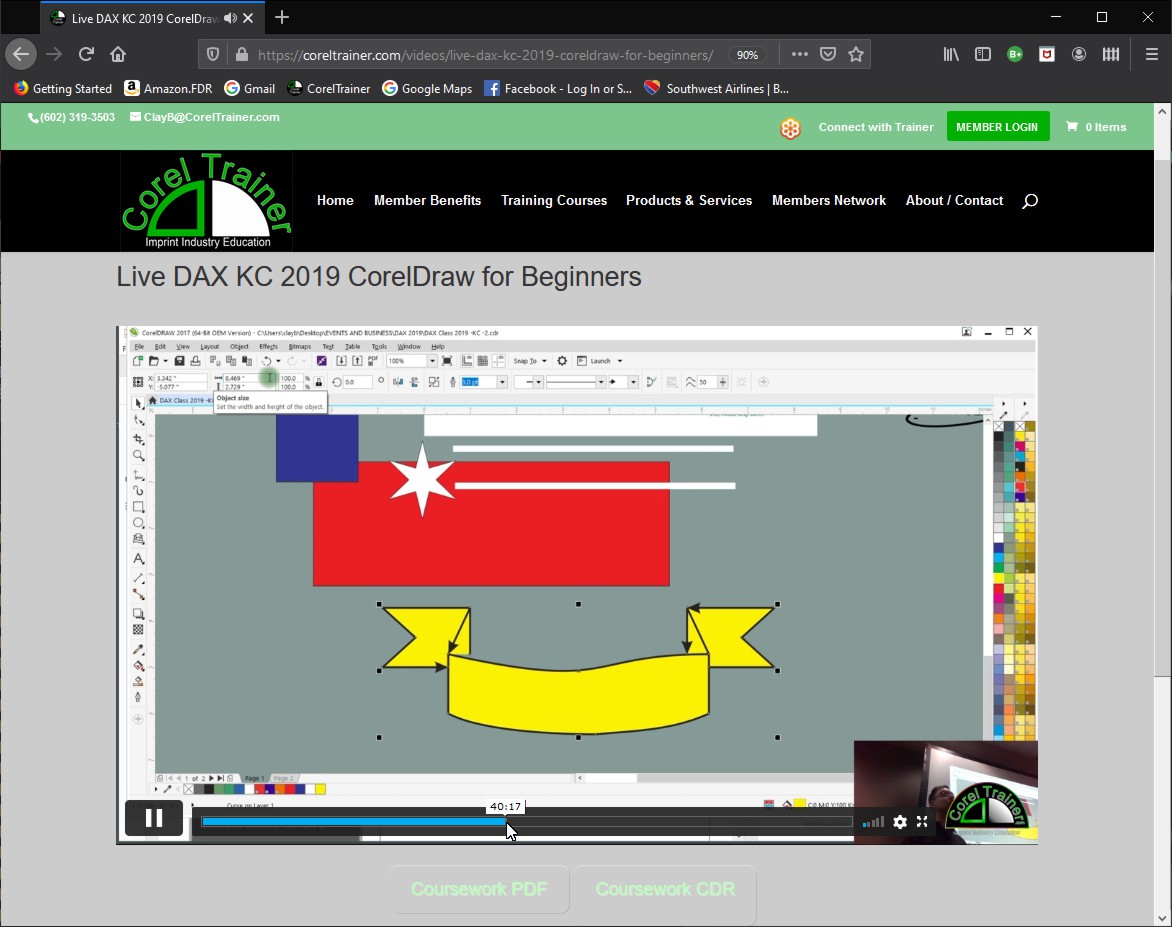Open Training Courses menu item
Screen dimensions: 1172x927
point(554,200)
